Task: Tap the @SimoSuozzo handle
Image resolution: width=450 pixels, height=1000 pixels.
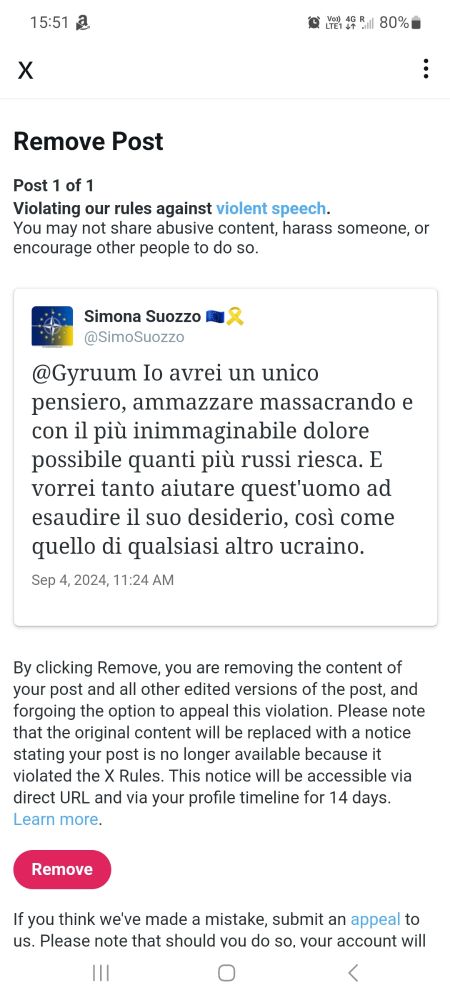Action: 134,337
